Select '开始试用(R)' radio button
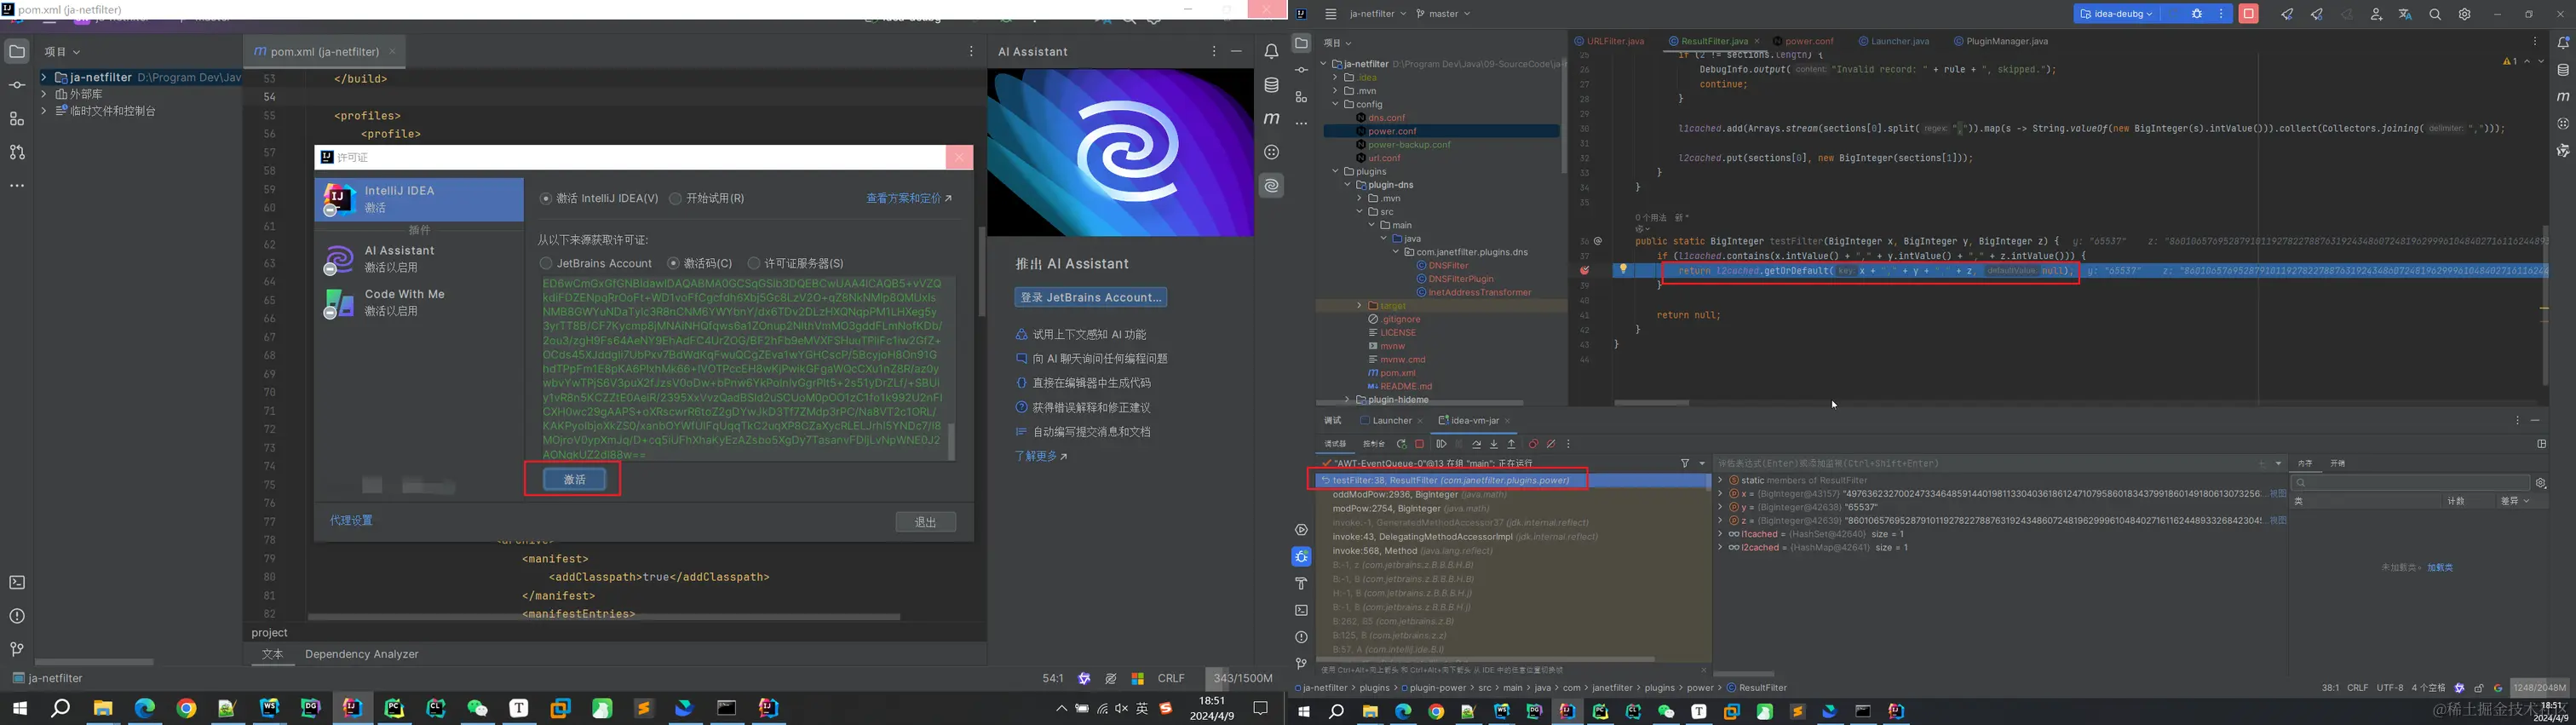The height and width of the screenshot is (725, 2576). point(675,198)
